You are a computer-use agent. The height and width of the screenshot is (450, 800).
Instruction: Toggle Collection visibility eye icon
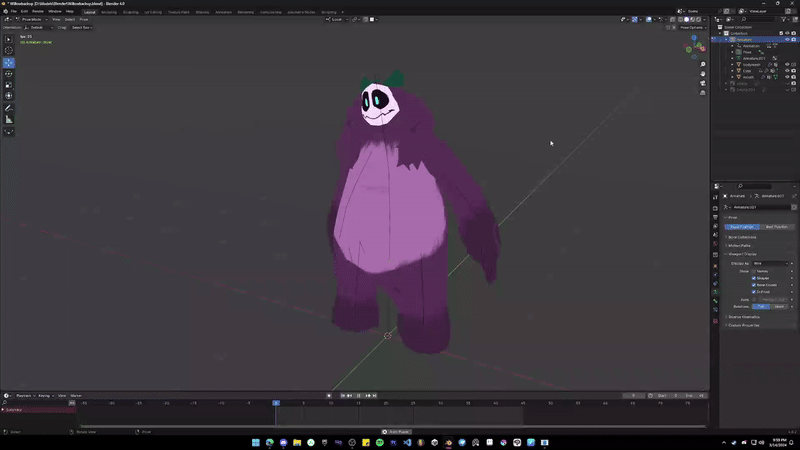(787, 33)
